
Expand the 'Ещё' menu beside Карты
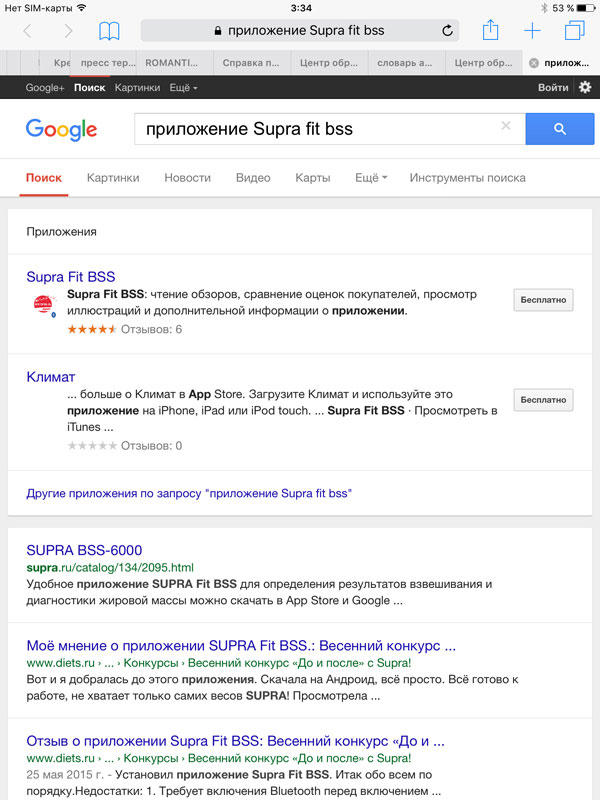click(371, 178)
